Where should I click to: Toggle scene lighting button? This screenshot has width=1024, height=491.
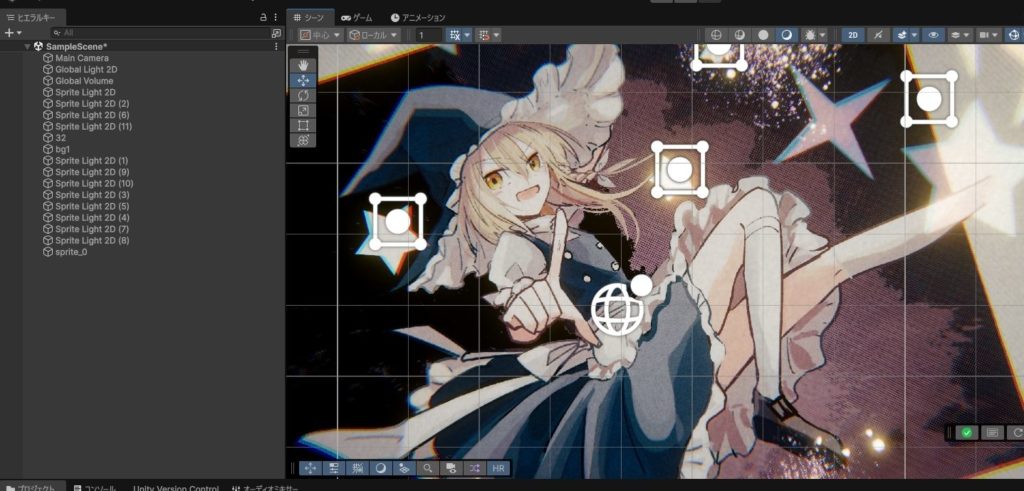(877, 35)
